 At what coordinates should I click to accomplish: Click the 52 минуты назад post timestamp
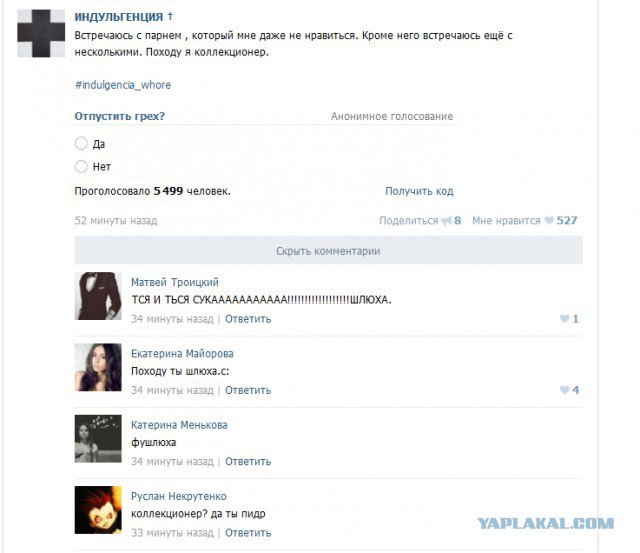pyautogui.click(x=116, y=221)
